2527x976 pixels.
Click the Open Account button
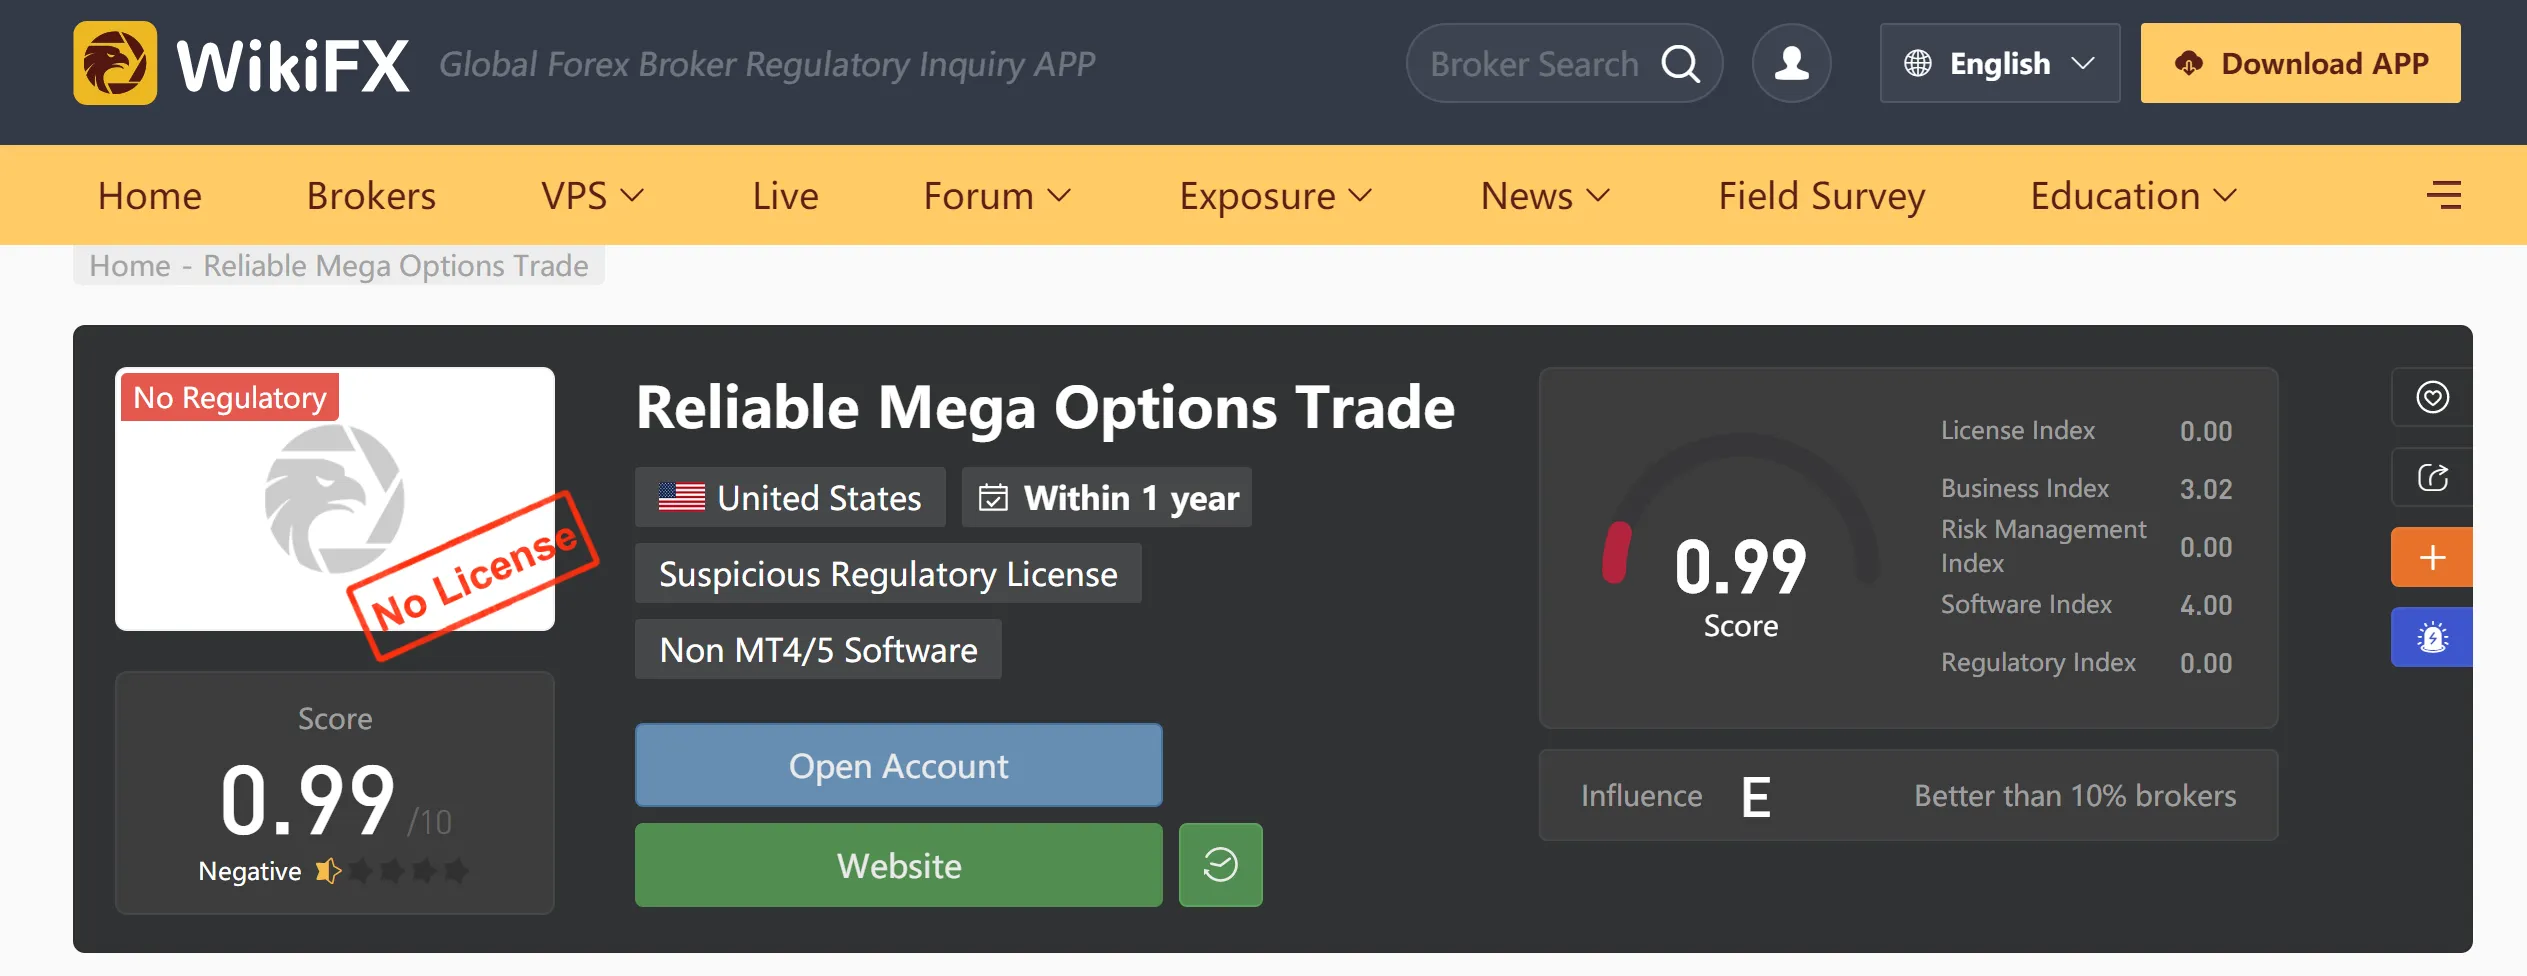coord(898,765)
